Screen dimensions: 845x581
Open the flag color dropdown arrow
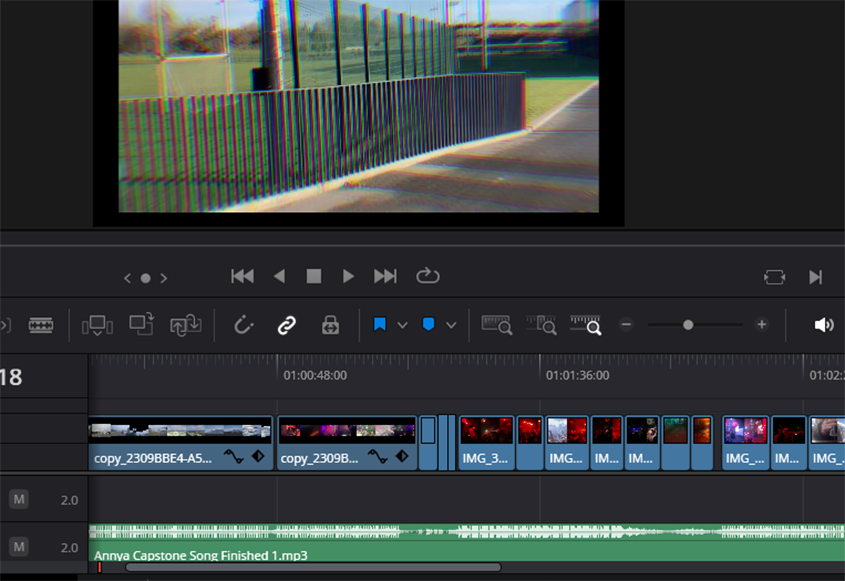point(402,325)
